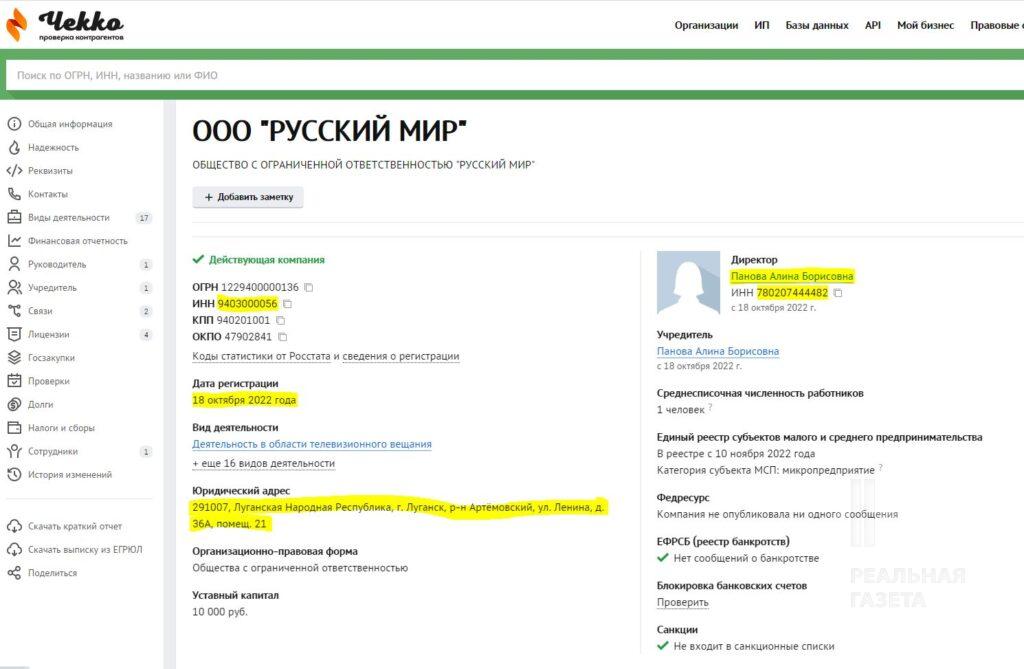Open Коды статистики от Росстата link
Screen dimensions: 1024x669
click(x=261, y=356)
